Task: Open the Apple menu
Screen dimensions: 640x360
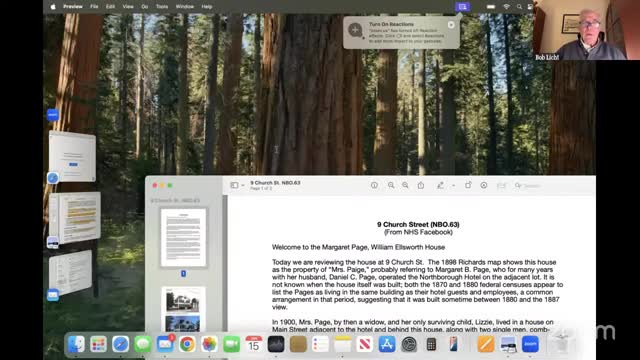Action: pyautogui.click(x=53, y=7)
